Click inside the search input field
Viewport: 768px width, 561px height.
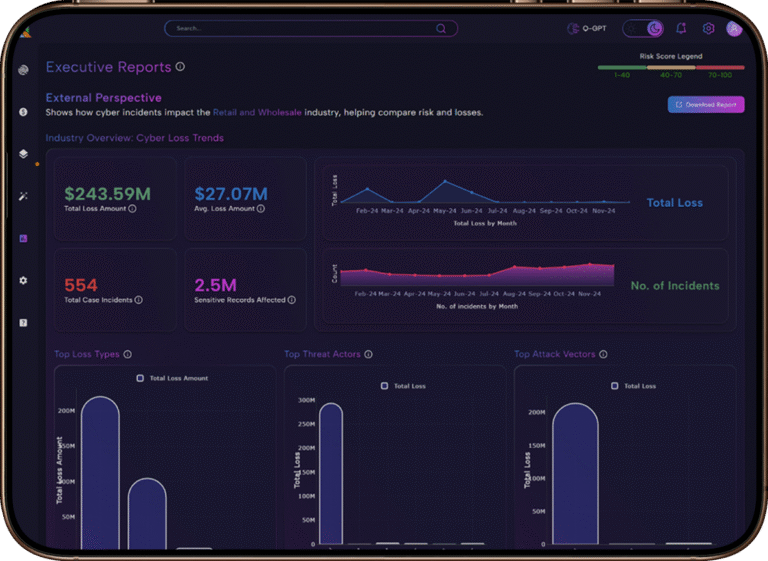[x=300, y=29]
